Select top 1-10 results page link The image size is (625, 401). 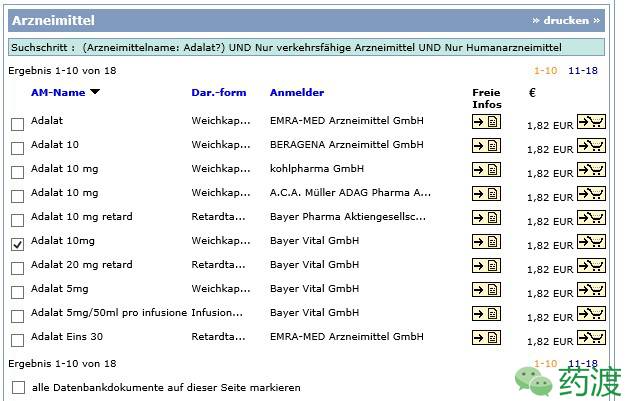[x=545, y=71]
